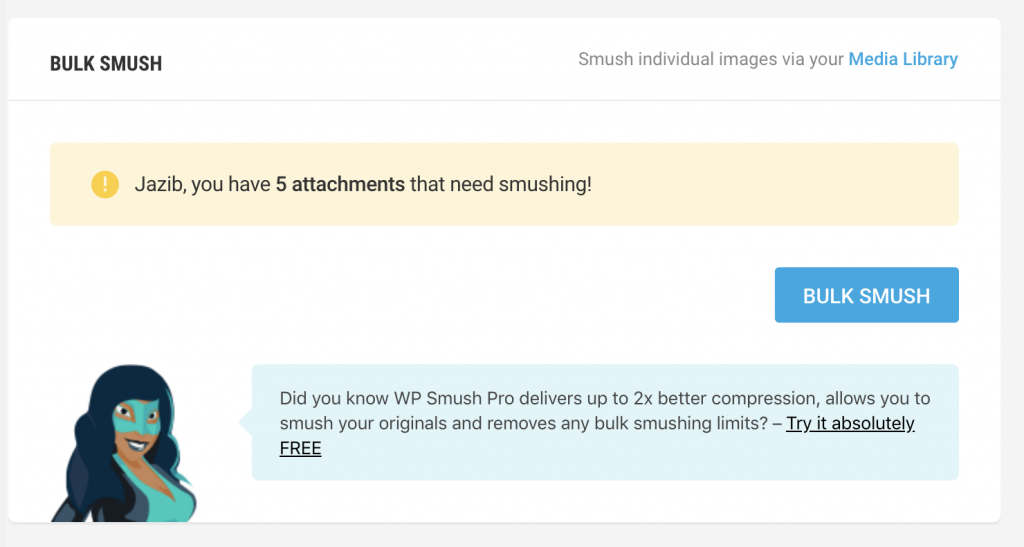The width and height of the screenshot is (1024, 547).
Task: Click the speech bubble's pointer arrow
Action: (246, 422)
